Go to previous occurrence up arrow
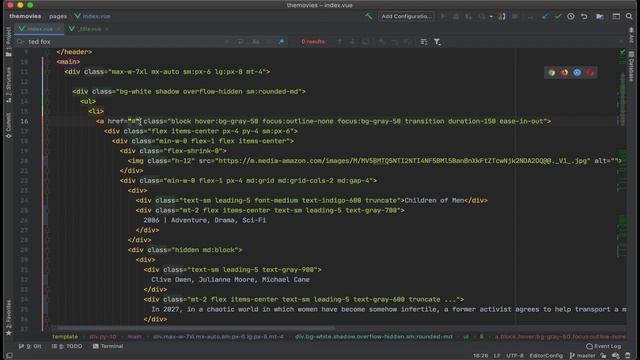Viewport: 640px width, 360px height. [x=340, y=42]
